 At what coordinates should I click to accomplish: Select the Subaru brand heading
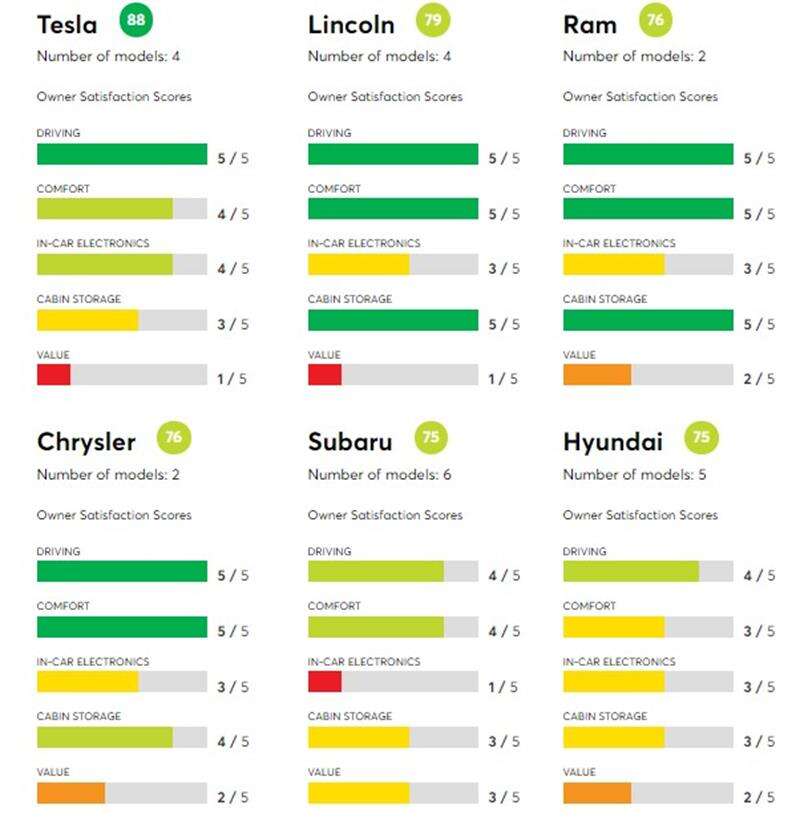350,442
